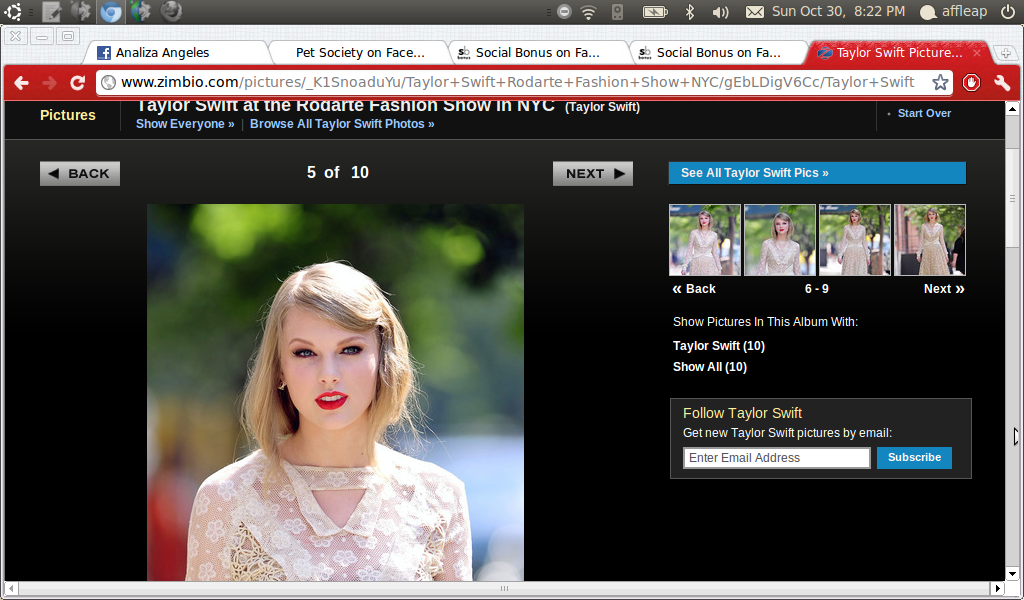Click the Show All (10) link

pyautogui.click(x=710, y=367)
